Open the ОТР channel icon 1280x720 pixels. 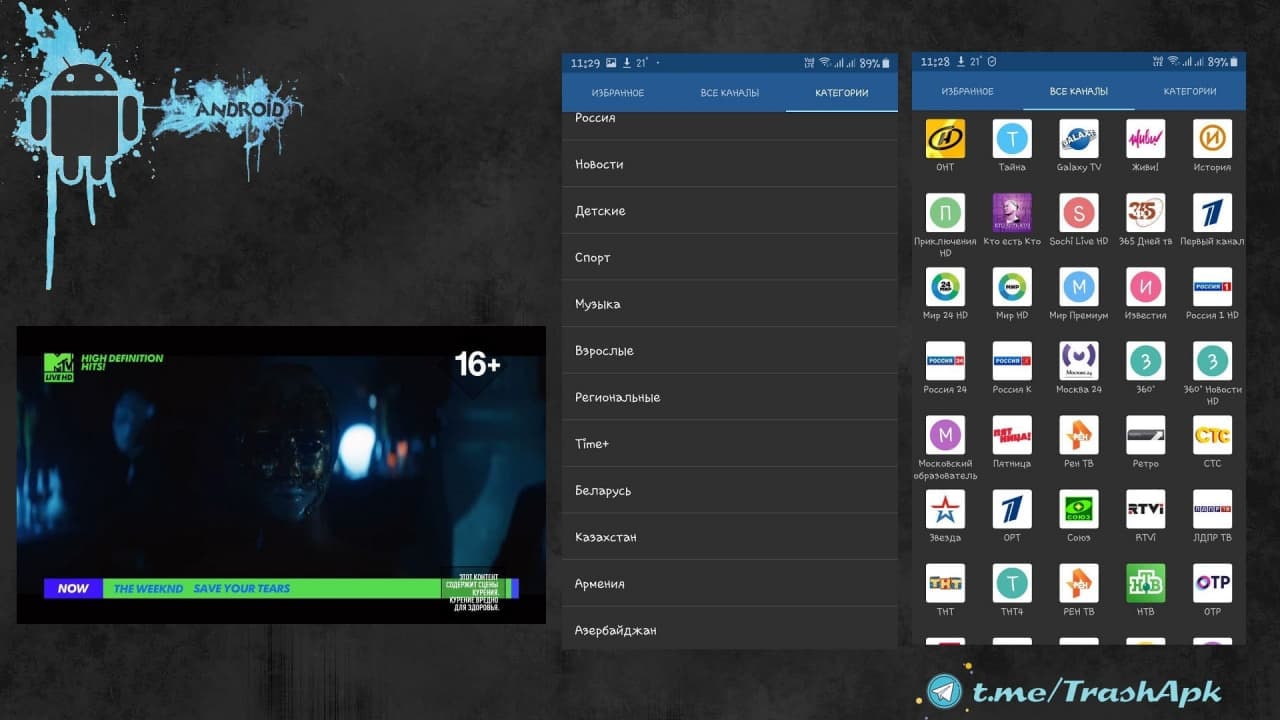pyautogui.click(x=1213, y=583)
